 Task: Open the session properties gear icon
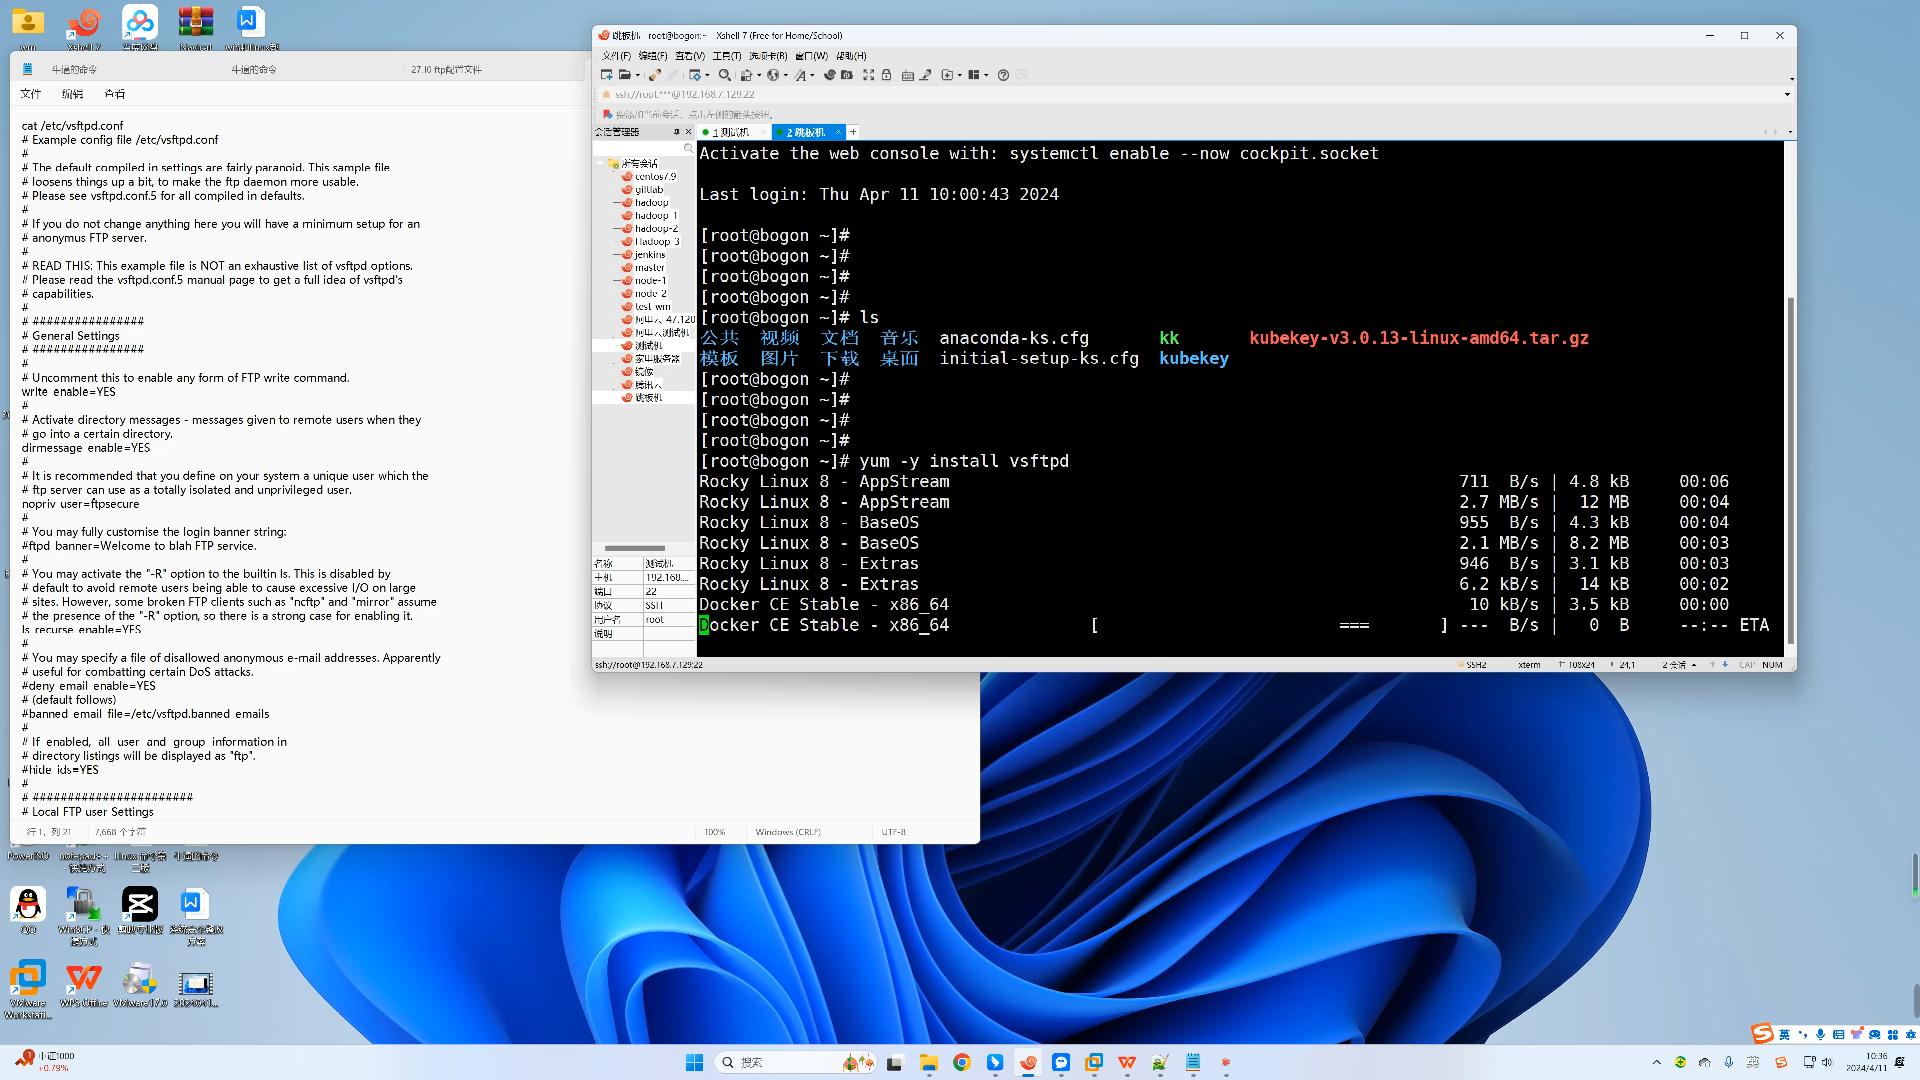click(694, 75)
